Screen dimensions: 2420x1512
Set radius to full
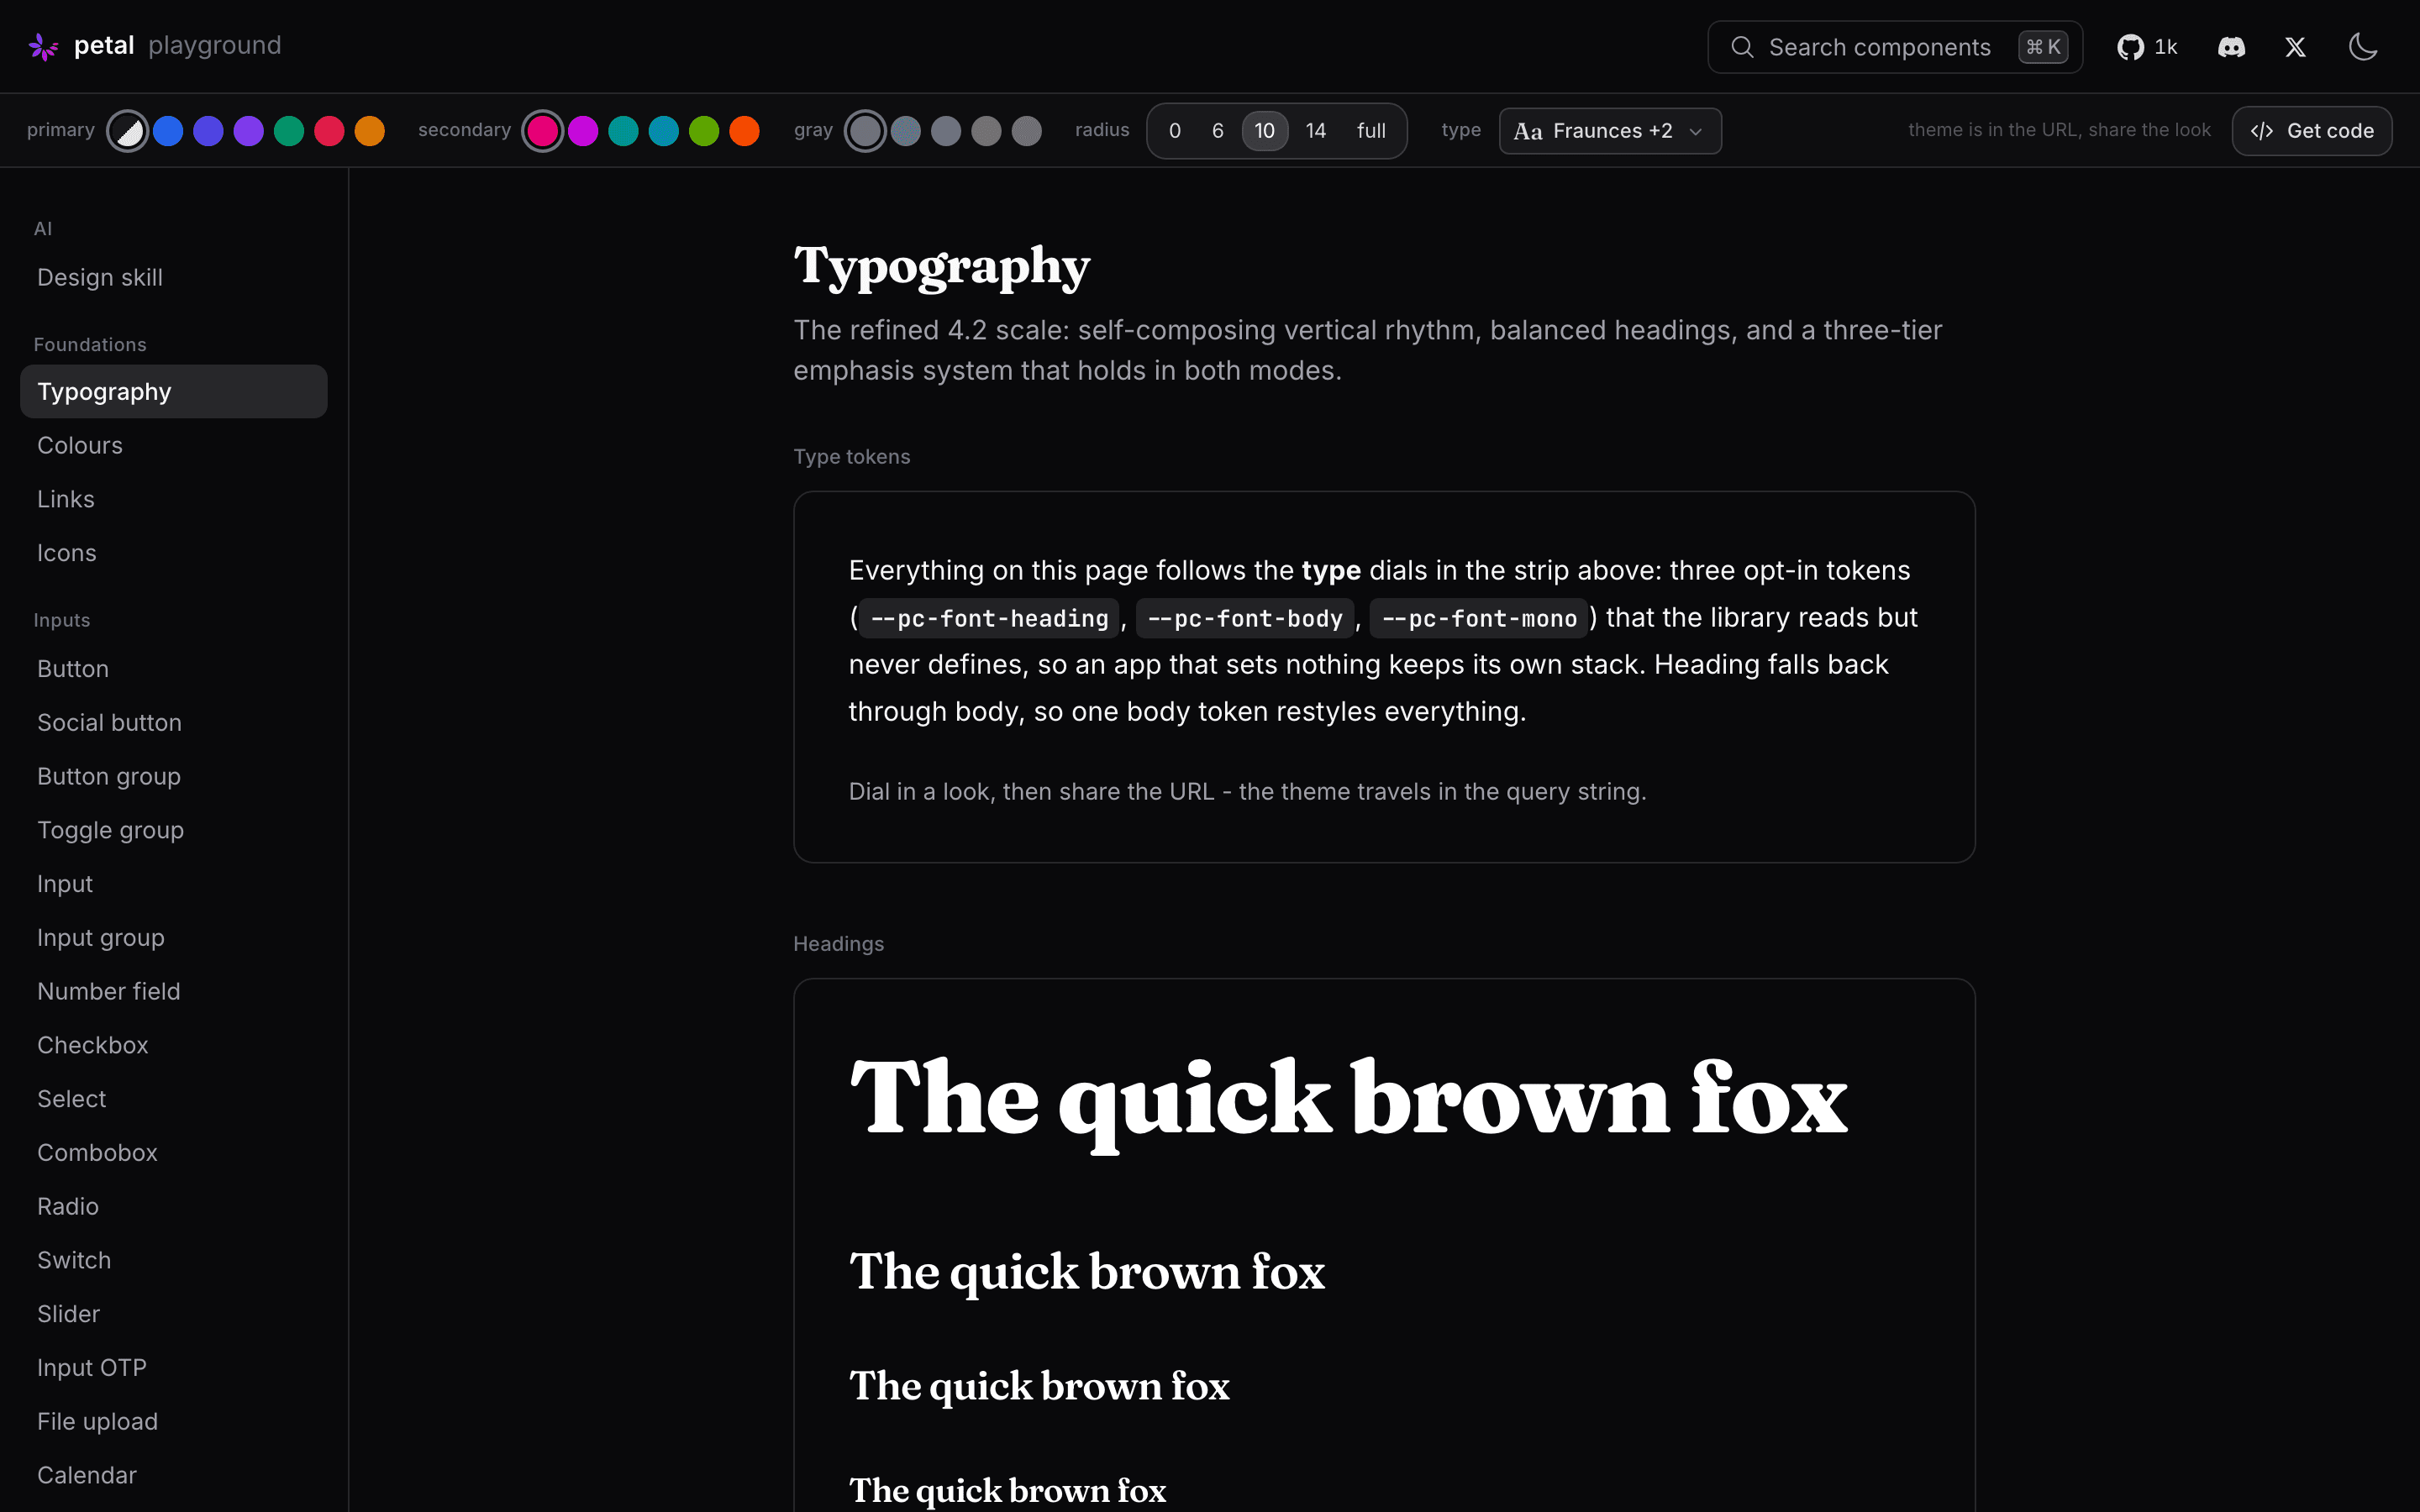point(1371,131)
